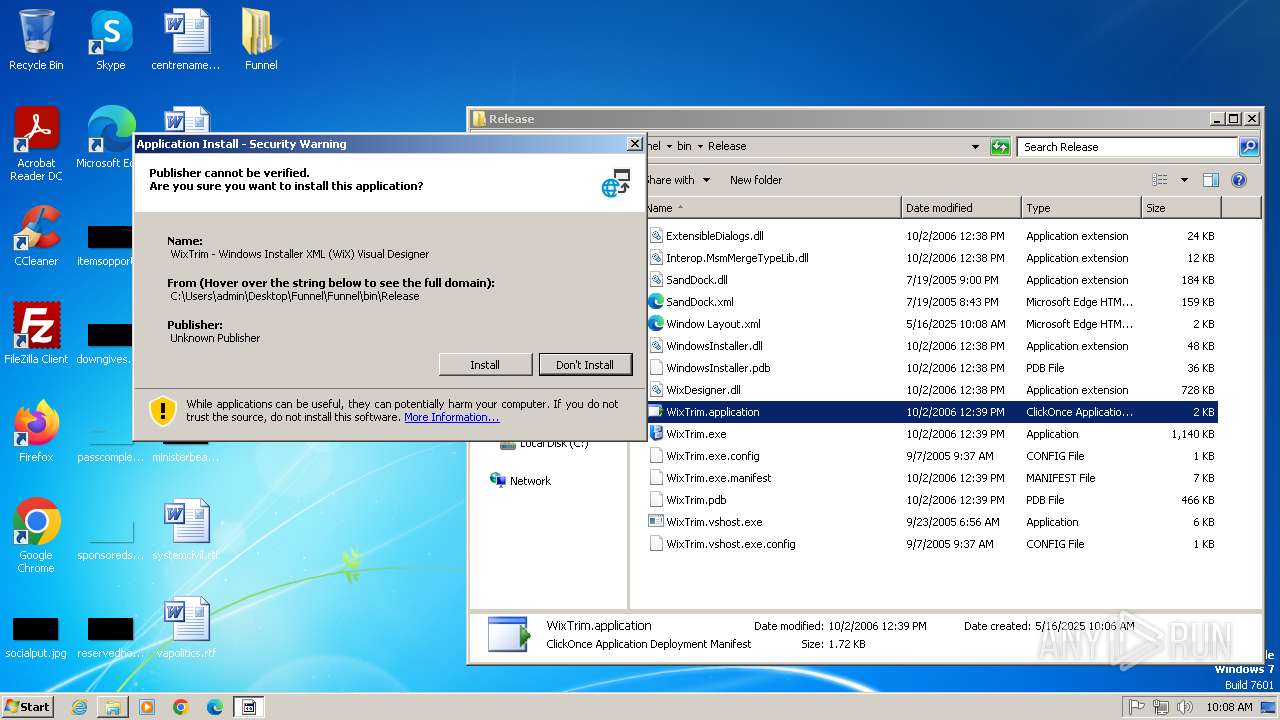Open the More Information link
1280x720 pixels.
[x=451, y=417]
